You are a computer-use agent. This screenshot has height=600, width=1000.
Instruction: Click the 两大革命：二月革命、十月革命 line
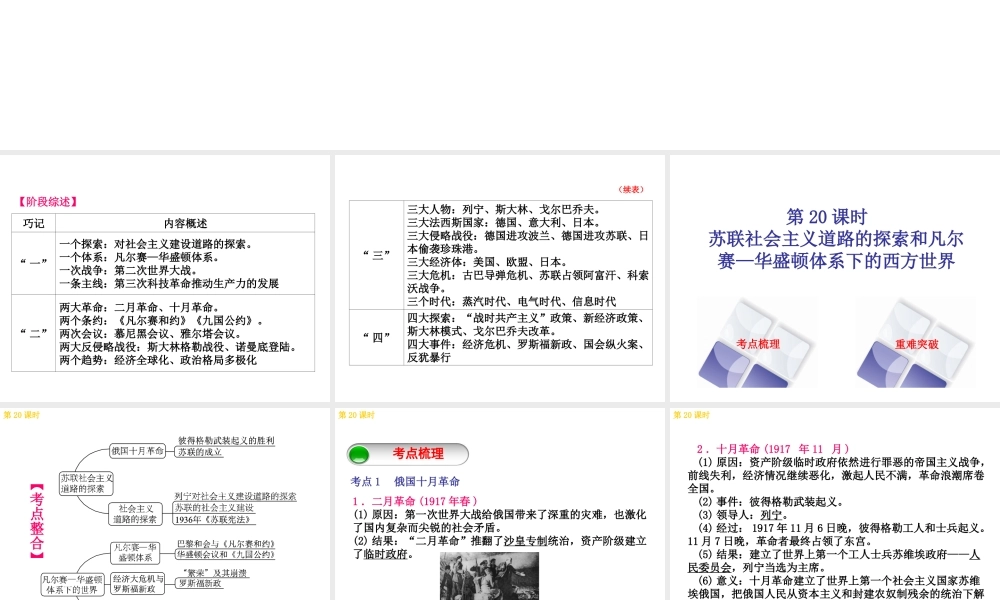(140, 307)
